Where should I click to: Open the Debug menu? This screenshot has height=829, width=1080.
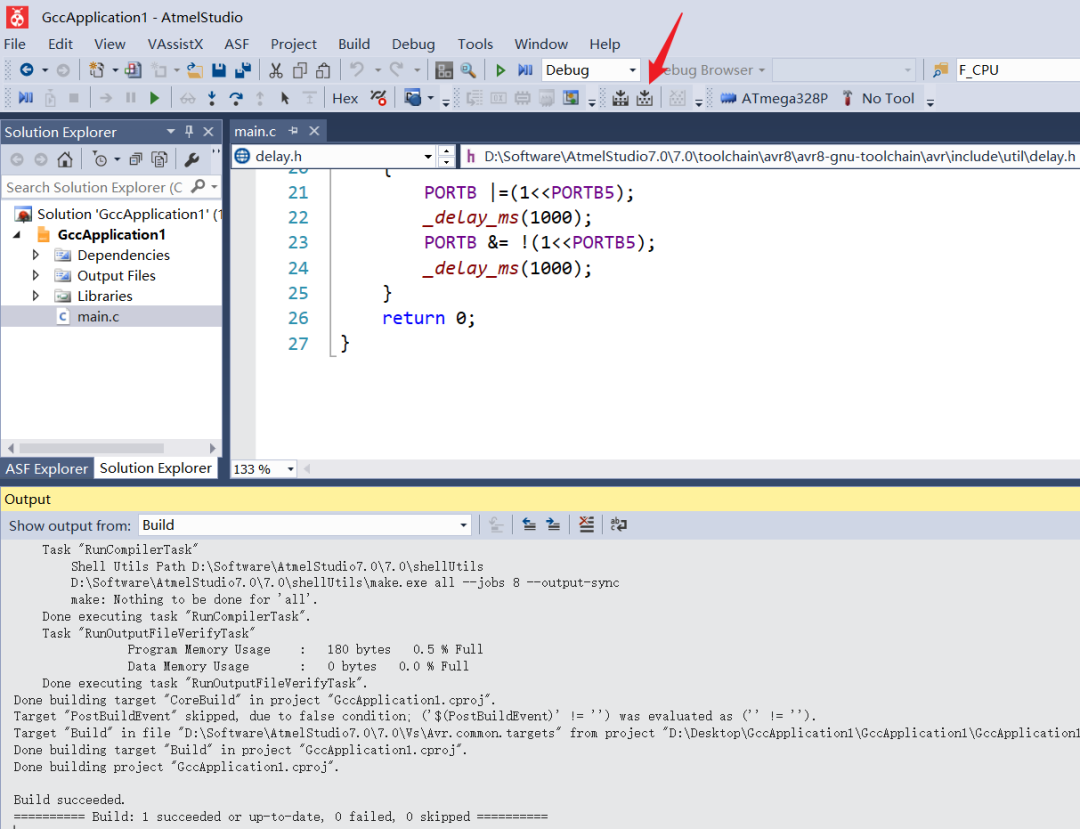pos(413,44)
